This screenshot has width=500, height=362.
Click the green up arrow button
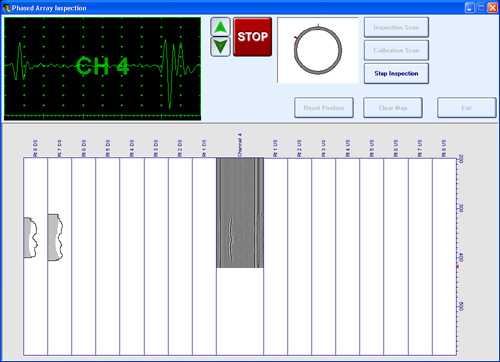click(x=220, y=27)
